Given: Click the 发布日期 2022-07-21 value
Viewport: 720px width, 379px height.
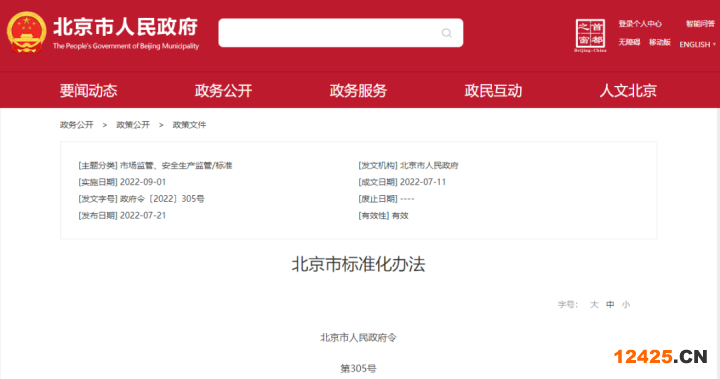Looking at the screenshot, I should tap(143, 216).
